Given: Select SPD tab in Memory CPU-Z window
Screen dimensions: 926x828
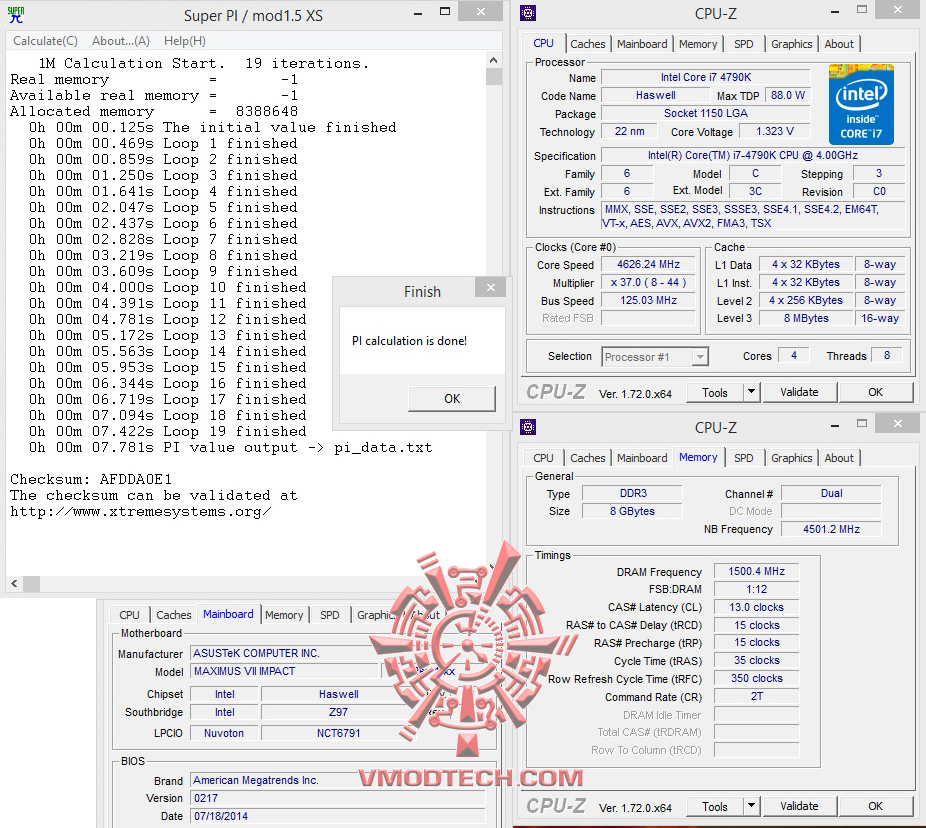Looking at the screenshot, I should click(744, 458).
